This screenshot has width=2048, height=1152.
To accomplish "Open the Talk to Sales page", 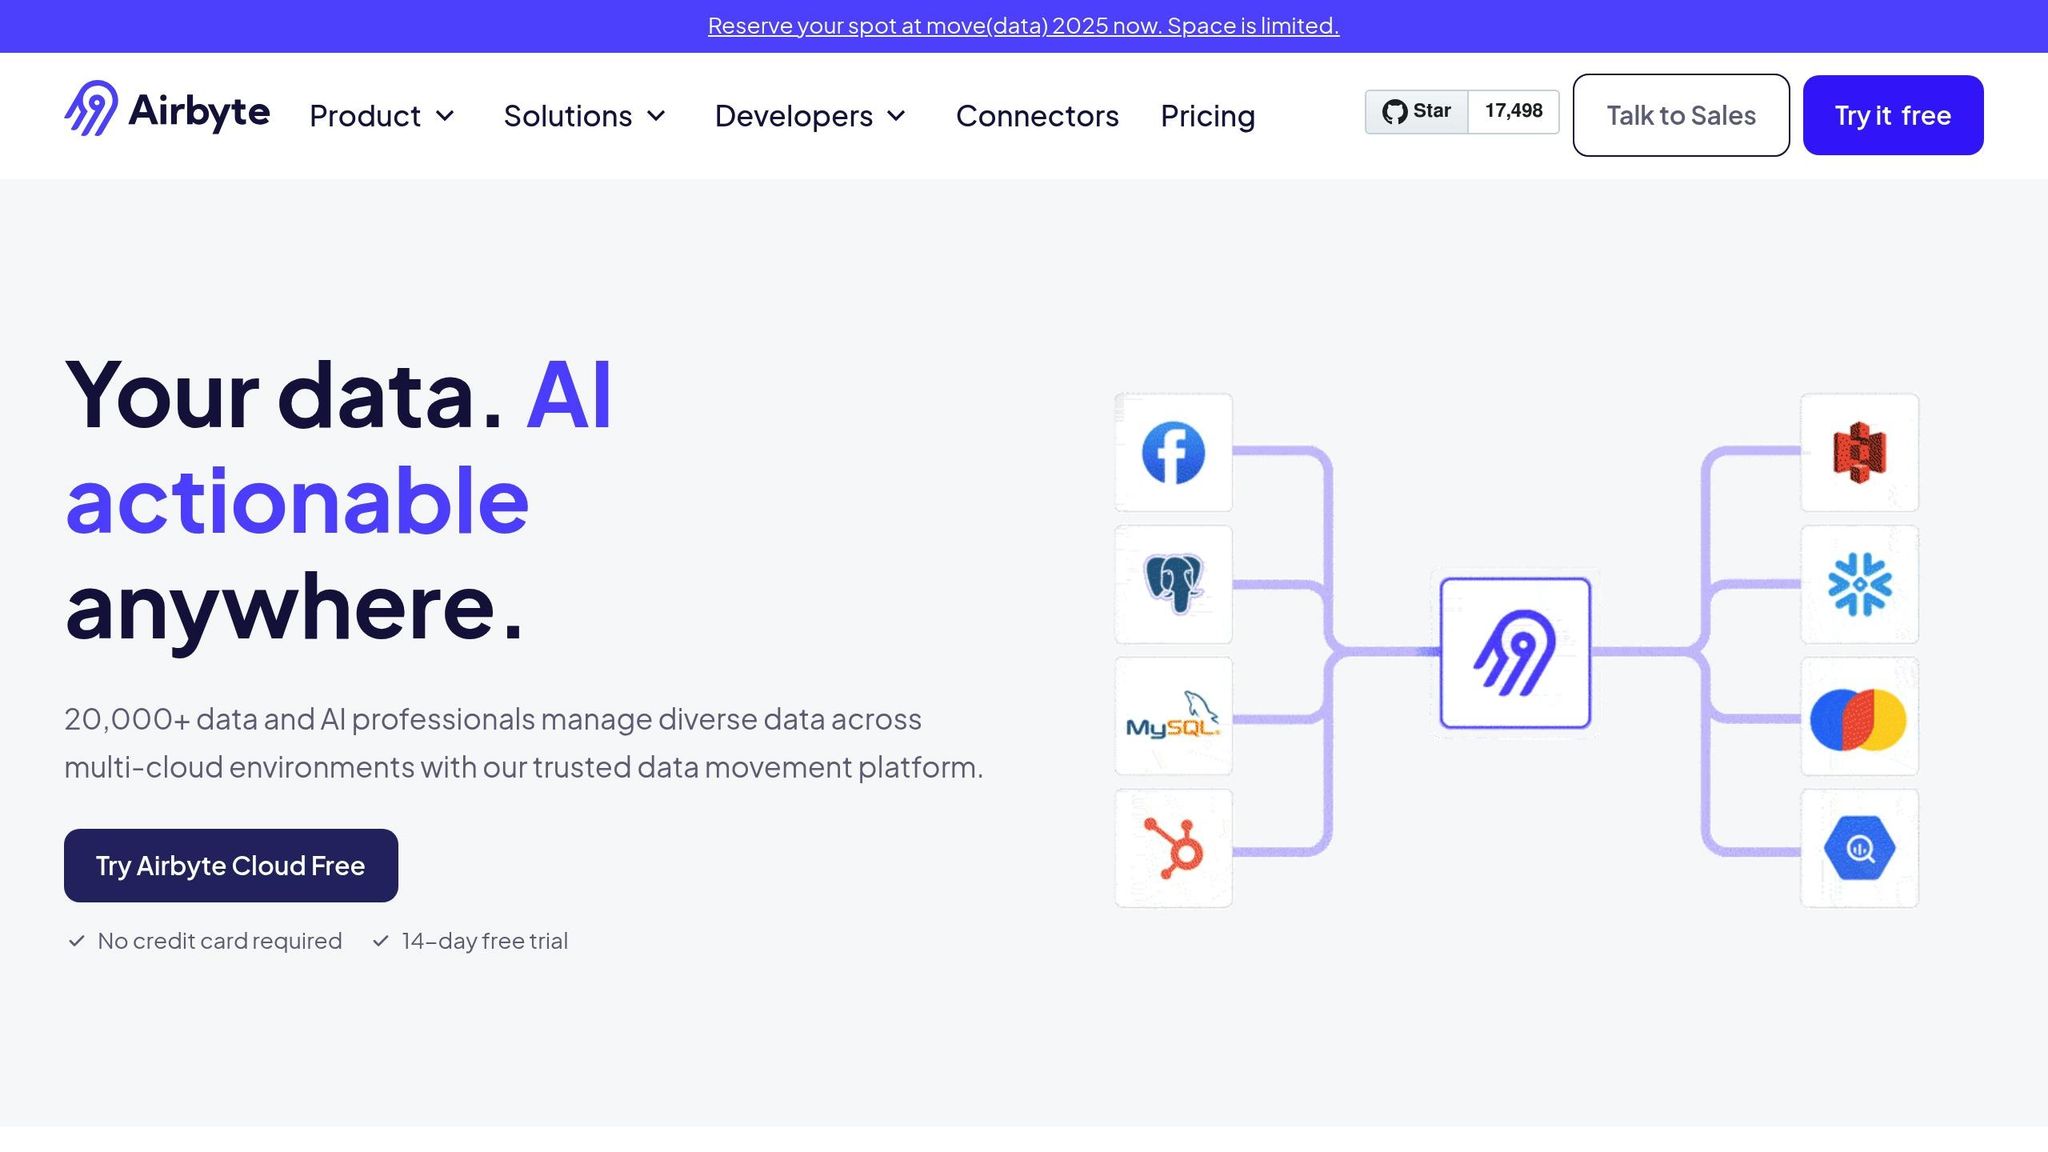I will pos(1681,115).
